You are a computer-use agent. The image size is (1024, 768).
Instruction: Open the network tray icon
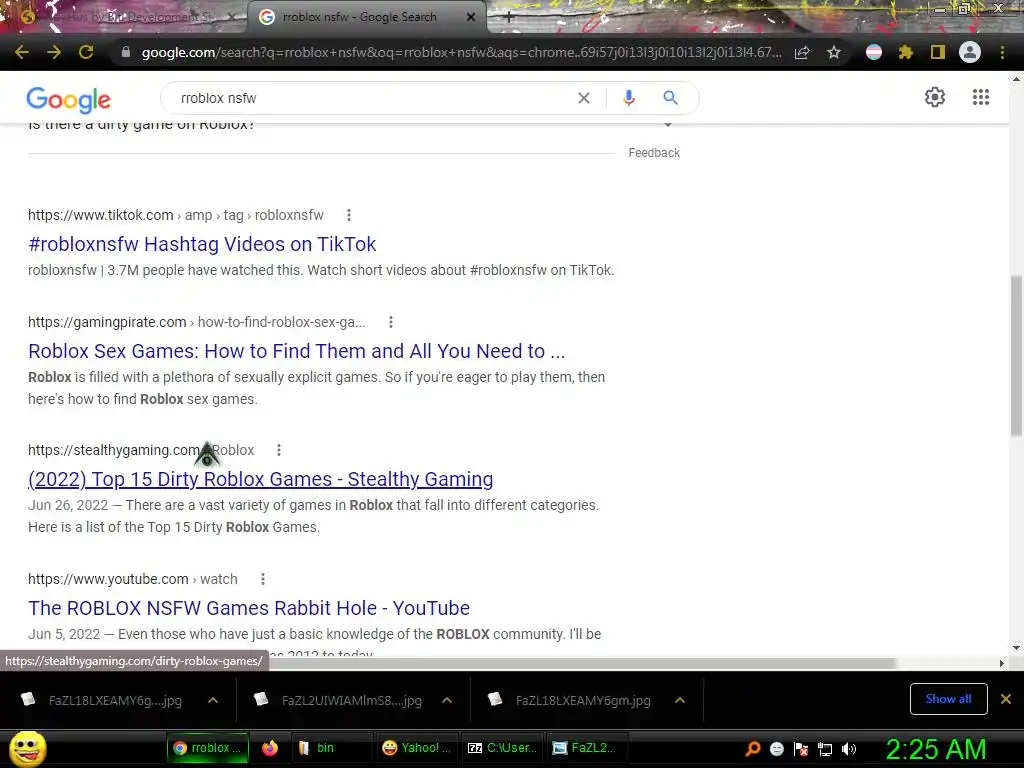825,749
